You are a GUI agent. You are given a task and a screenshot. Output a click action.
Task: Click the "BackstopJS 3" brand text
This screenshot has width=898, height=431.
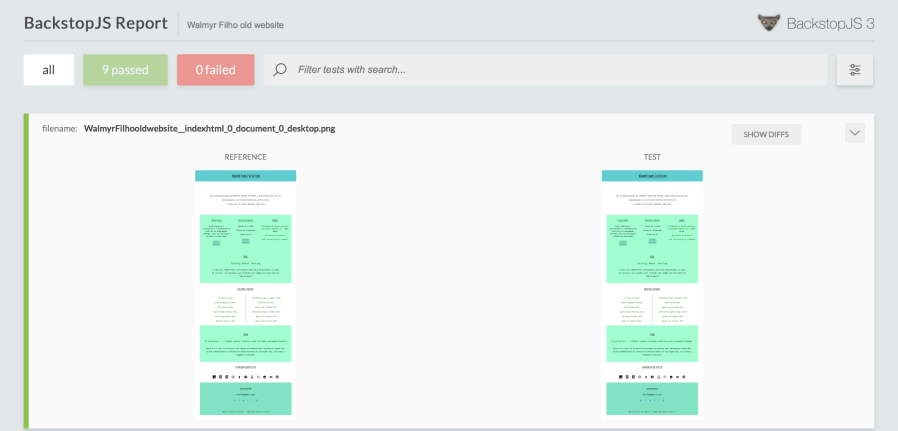[832, 22]
